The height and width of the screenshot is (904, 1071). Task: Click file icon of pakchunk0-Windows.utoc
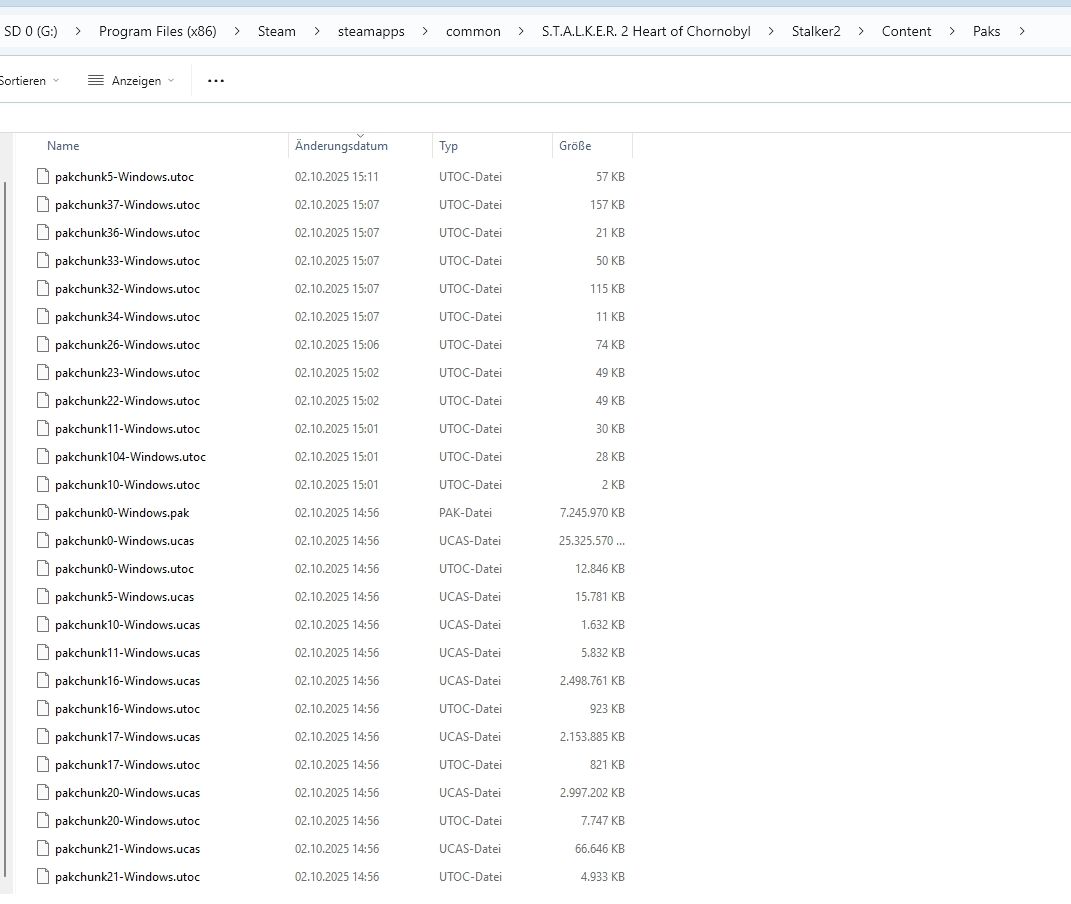click(x=43, y=568)
